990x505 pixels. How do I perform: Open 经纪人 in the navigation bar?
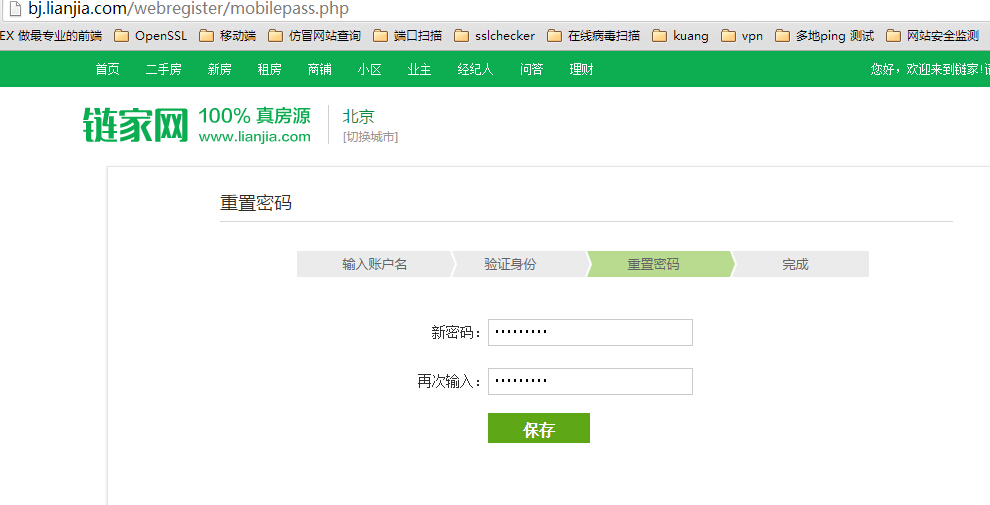(x=475, y=69)
